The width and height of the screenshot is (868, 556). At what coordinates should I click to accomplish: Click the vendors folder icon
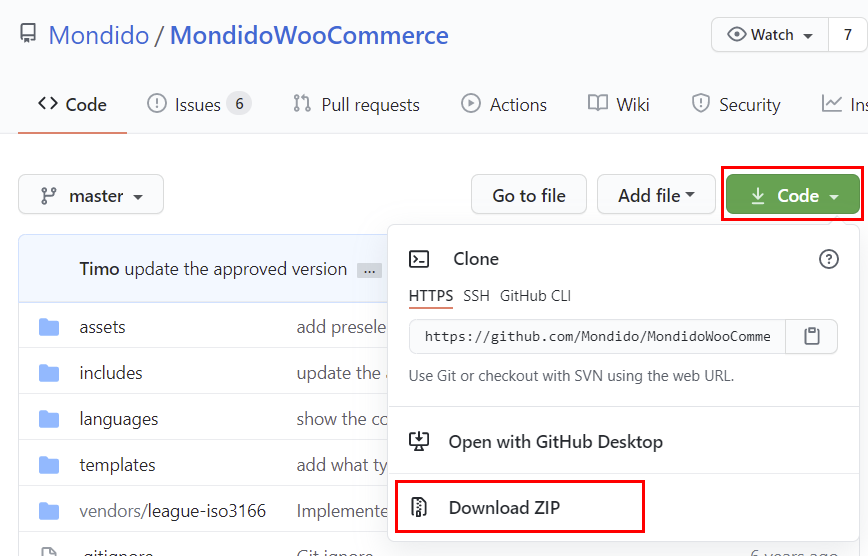pyautogui.click(x=49, y=511)
